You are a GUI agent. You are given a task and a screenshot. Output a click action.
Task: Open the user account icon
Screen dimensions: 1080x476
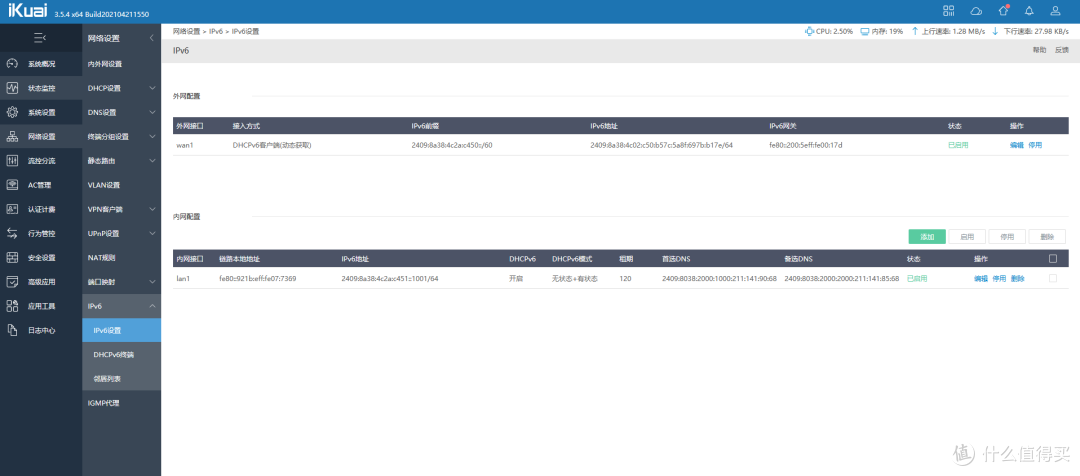pyautogui.click(x=1056, y=11)
